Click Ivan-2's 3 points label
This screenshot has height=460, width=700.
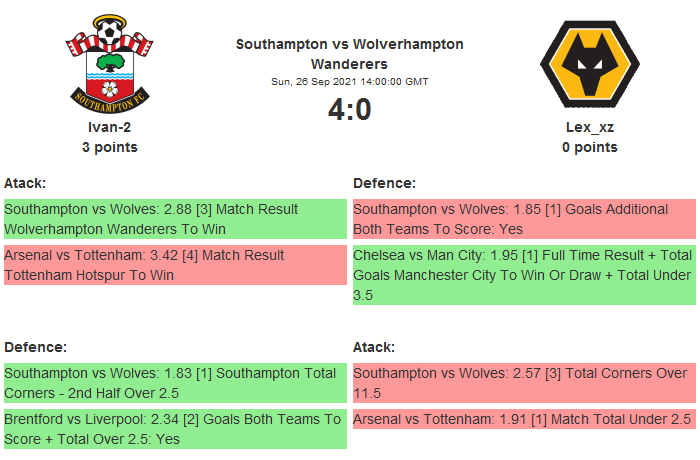[x=110, y=147]
